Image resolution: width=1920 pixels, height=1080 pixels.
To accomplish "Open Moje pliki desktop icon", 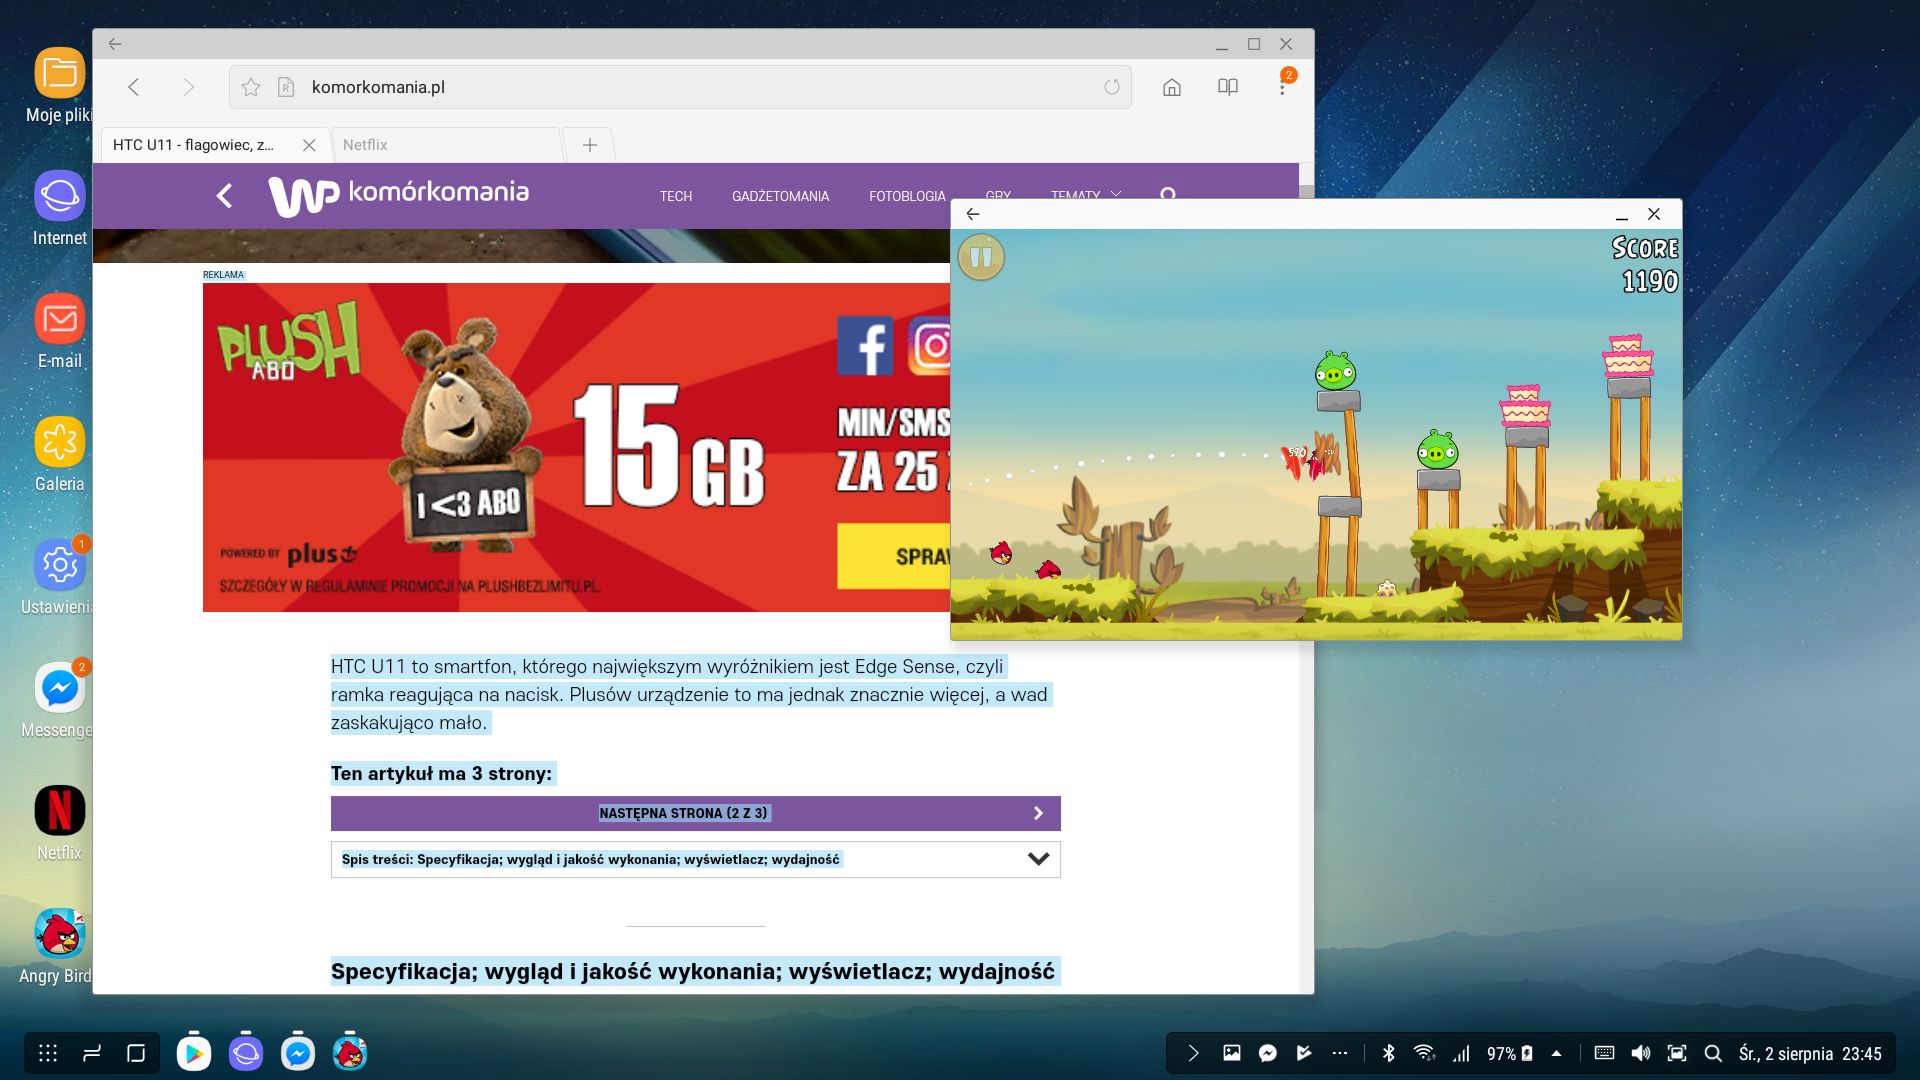I will (59, 73).
